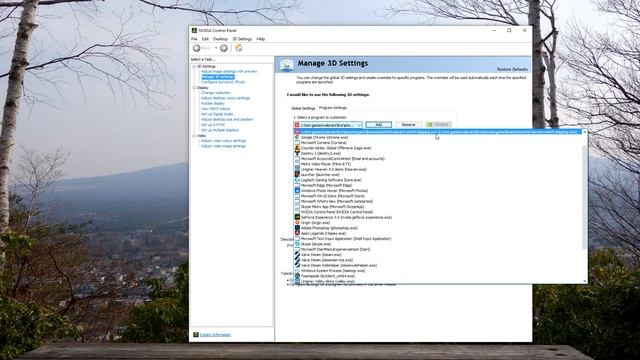Open the Desktop menu
Image resolution: width=640 pixels, height=360 pixels.
(220, 39)
